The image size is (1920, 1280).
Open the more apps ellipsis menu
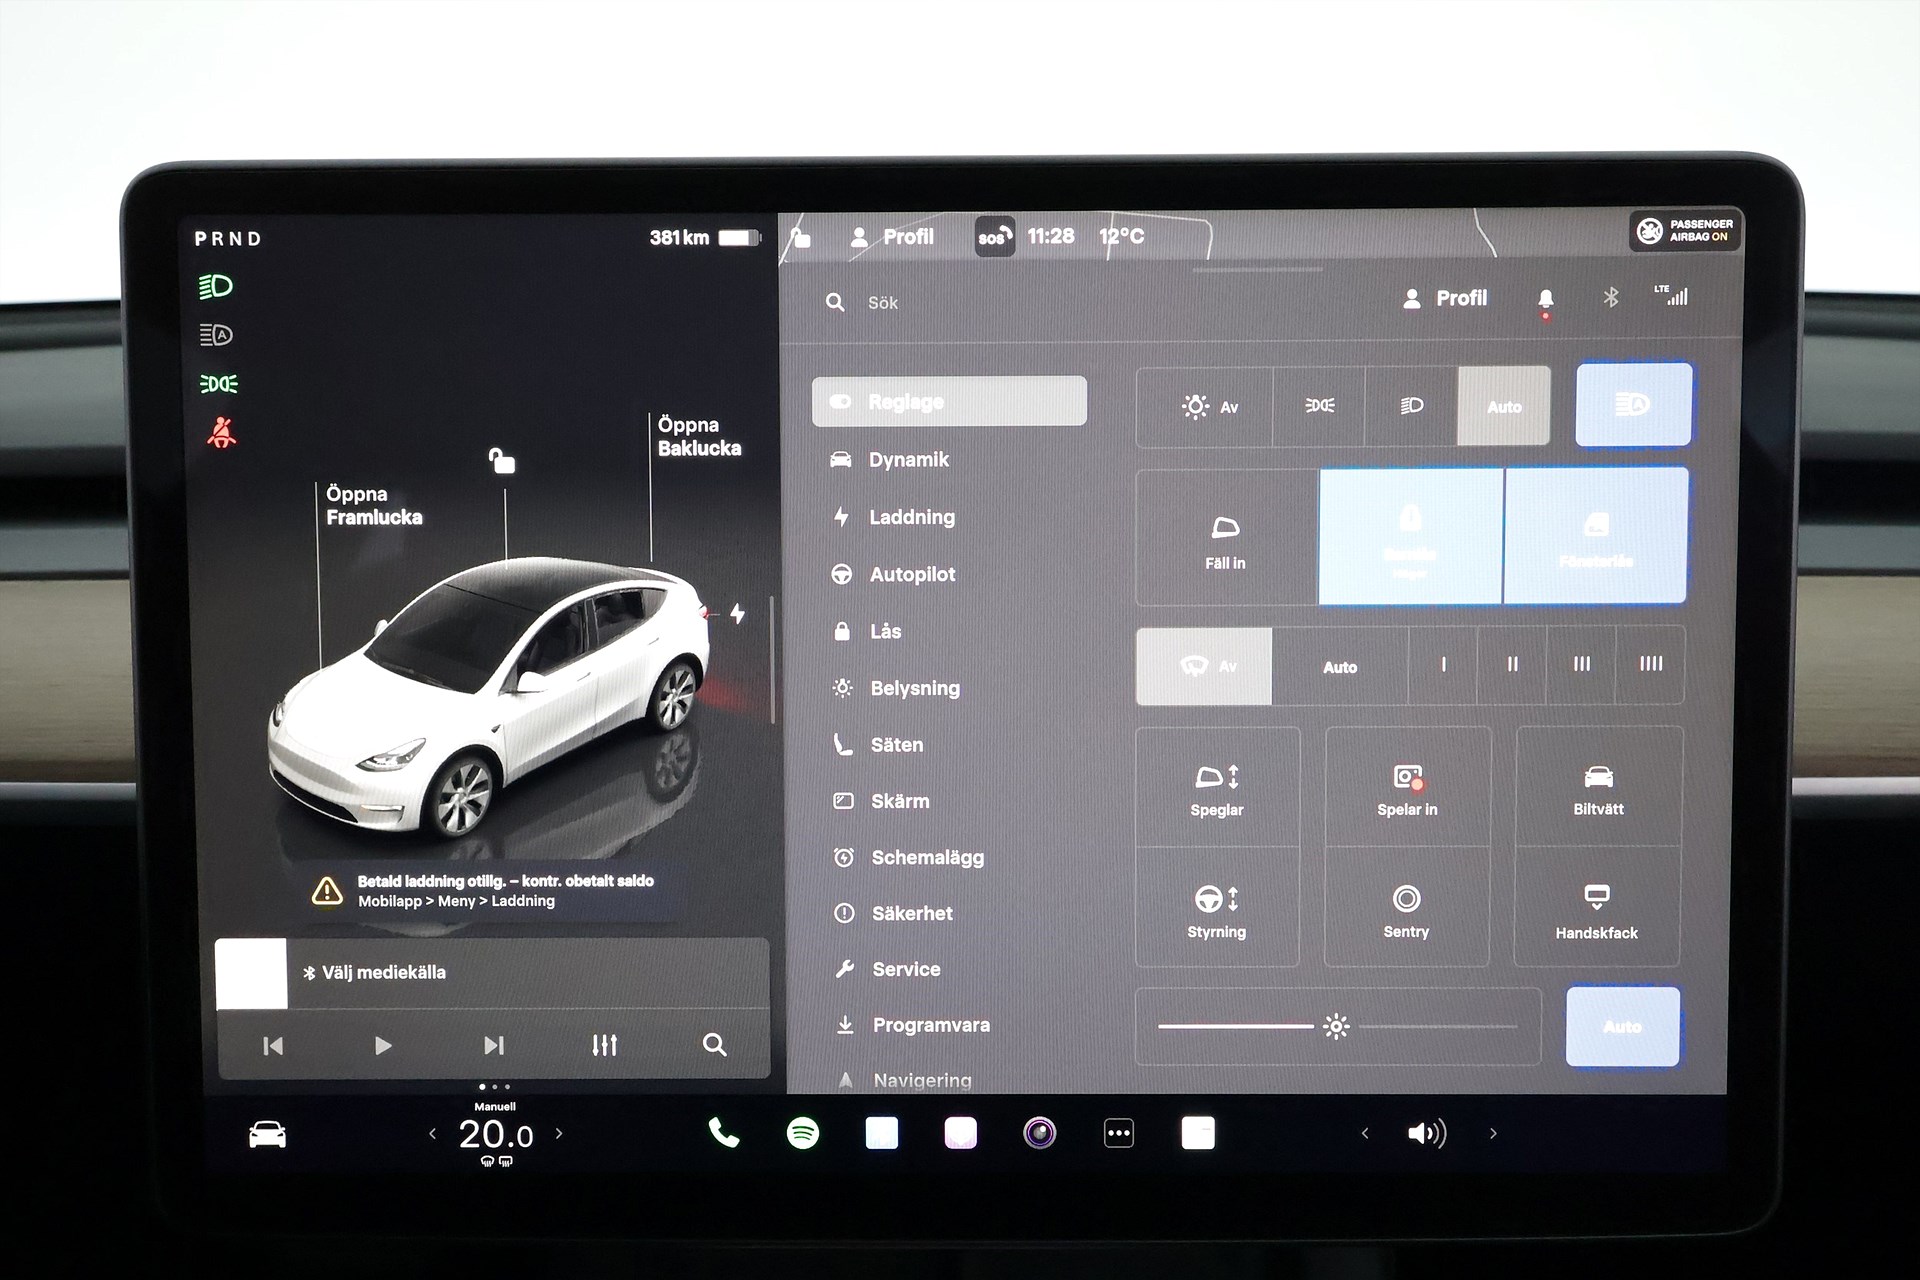coord(1118,1133)
